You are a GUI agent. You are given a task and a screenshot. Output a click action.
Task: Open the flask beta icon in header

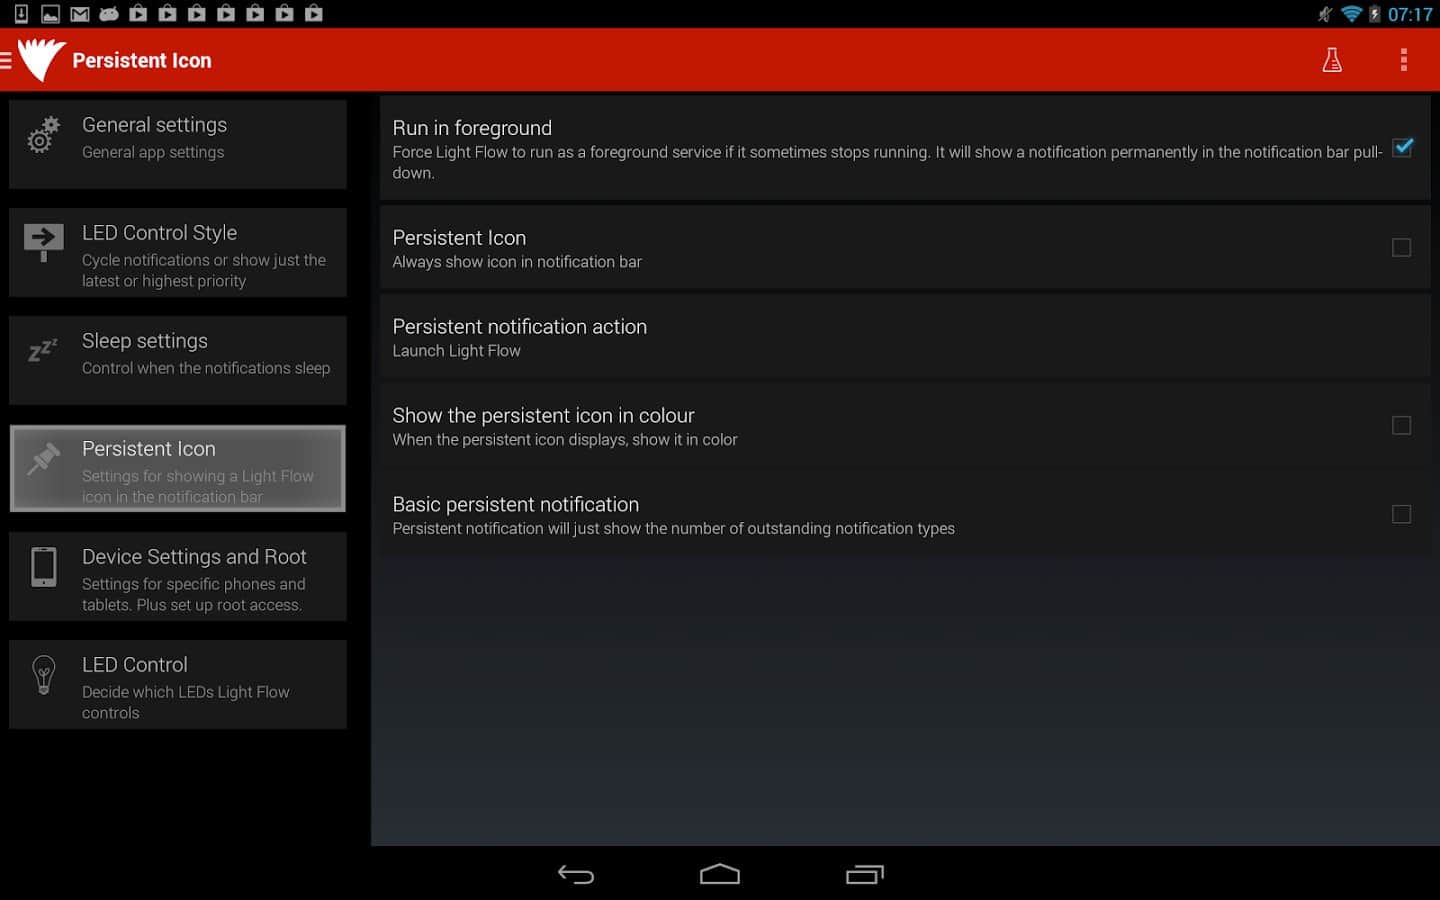1331,60
